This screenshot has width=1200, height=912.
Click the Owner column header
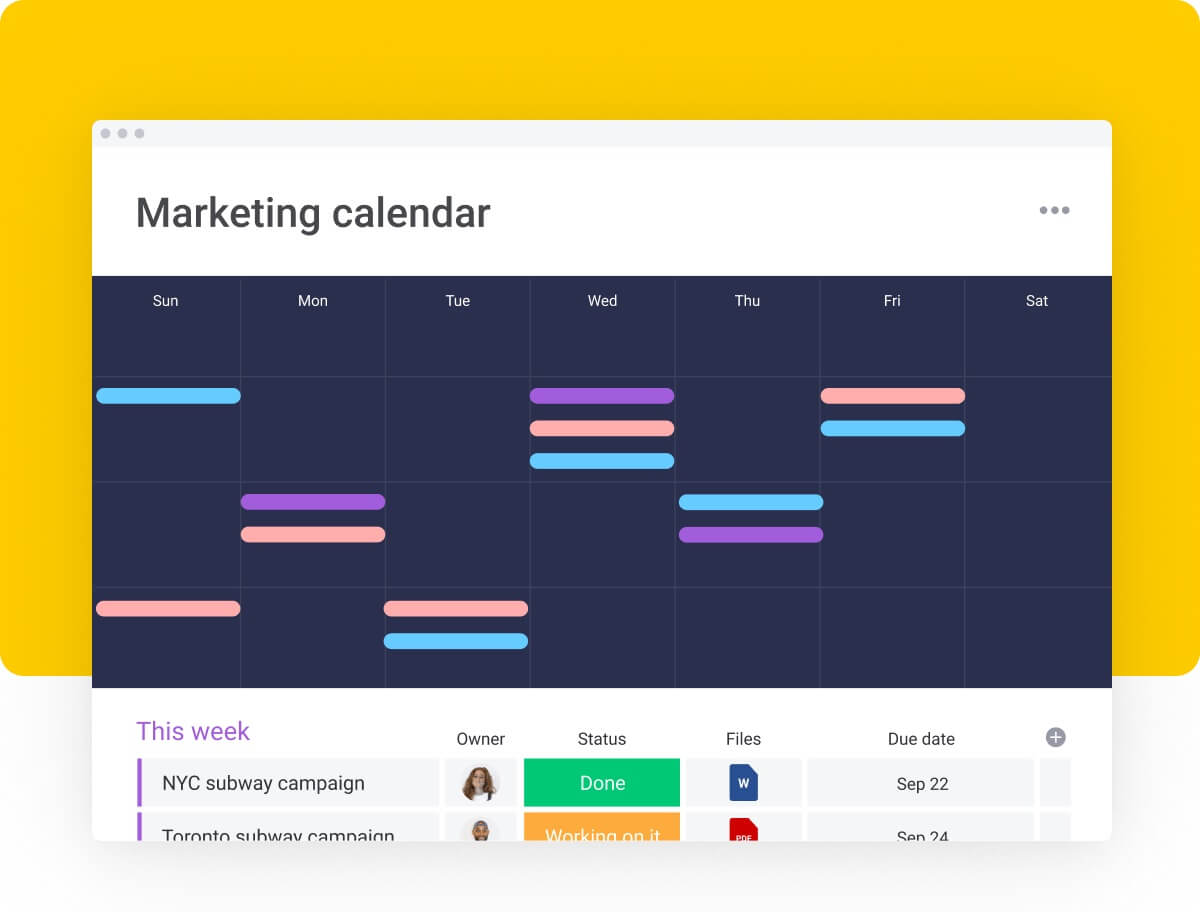click(x=481, y=739)
